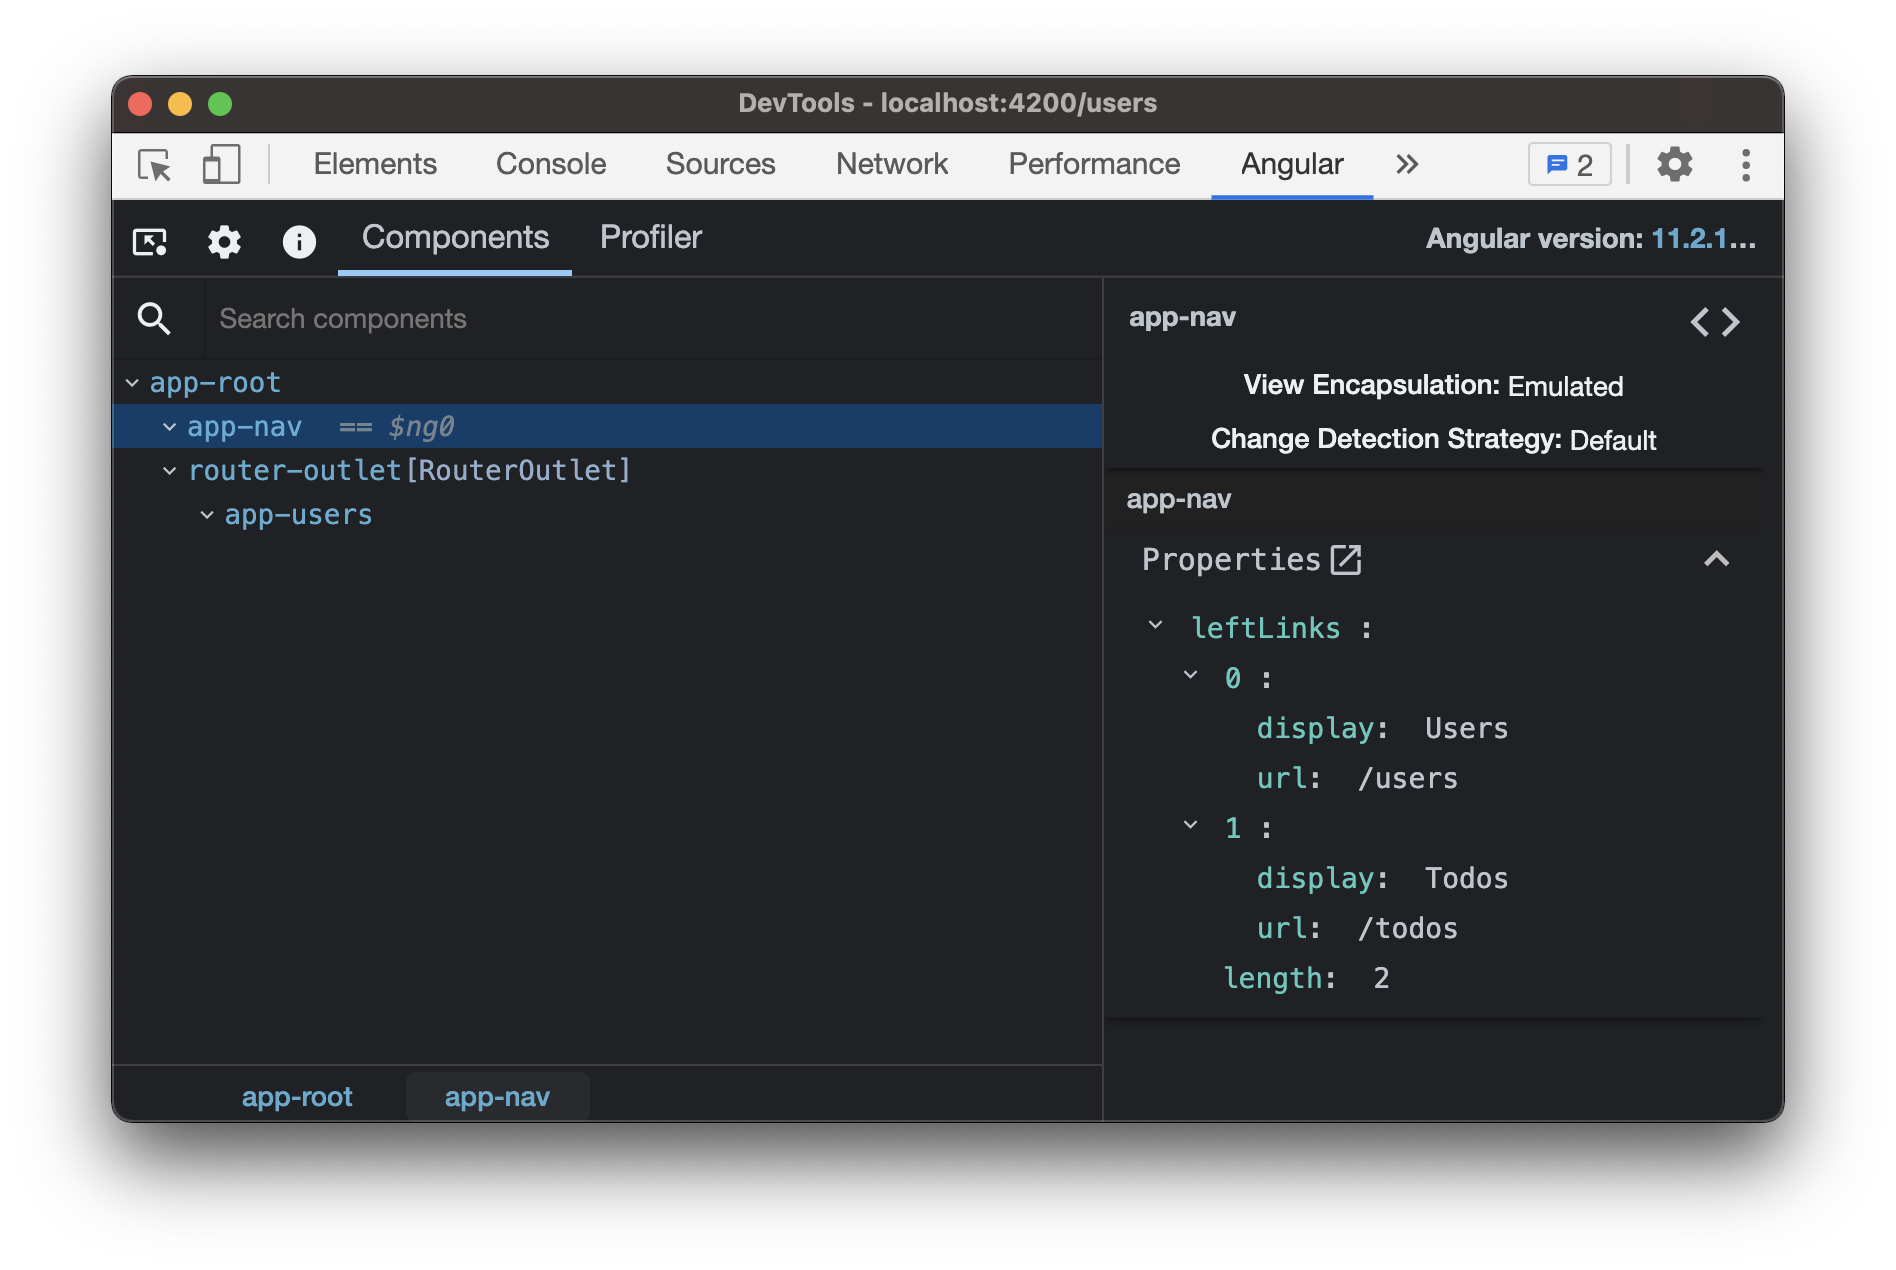1896x1270 pixels.
Task: Click the inspect element cursor icon
Action: point(155,165)
